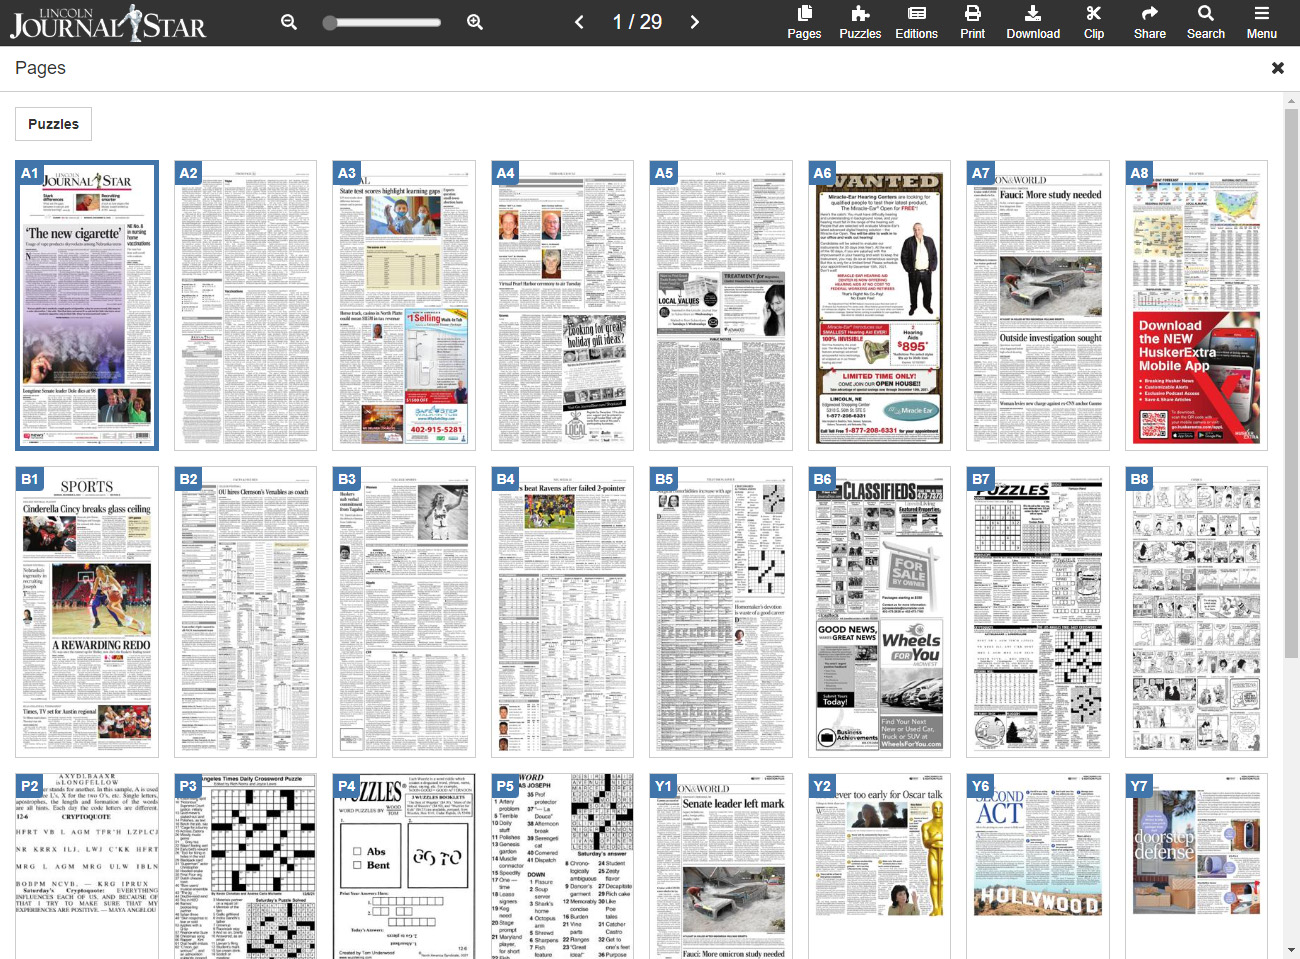Click the zoom in magnifier icon
The height and width of the screenshot is (959, 1300).
tap(475, 22)
